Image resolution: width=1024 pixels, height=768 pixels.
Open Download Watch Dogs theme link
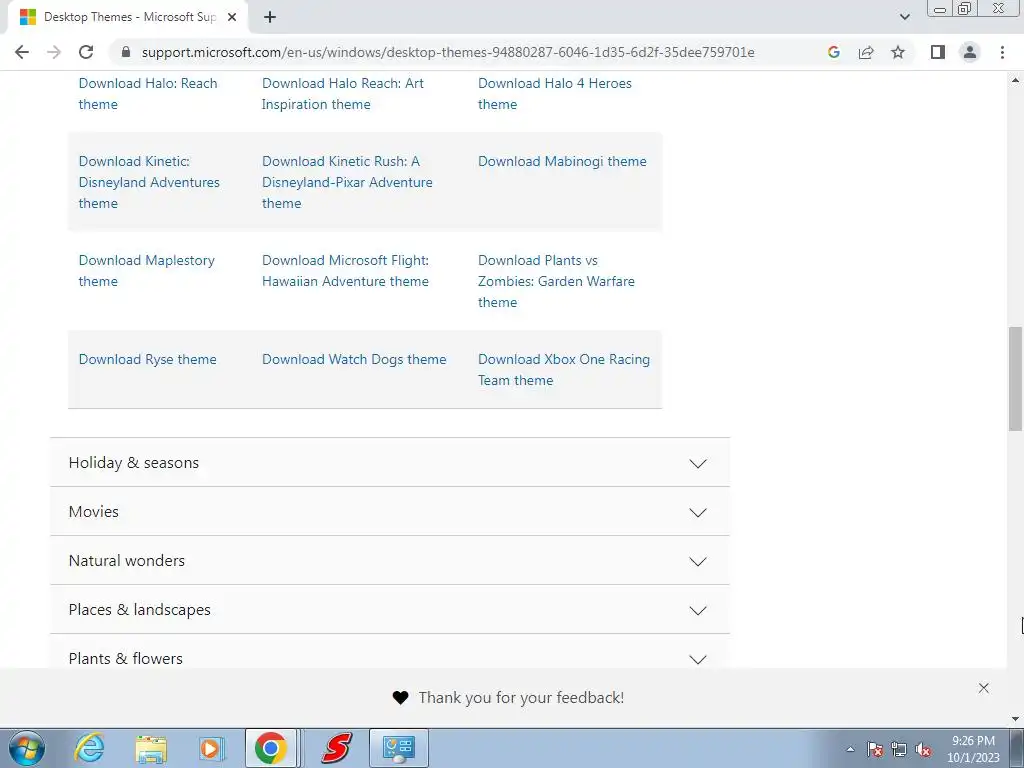354,359
